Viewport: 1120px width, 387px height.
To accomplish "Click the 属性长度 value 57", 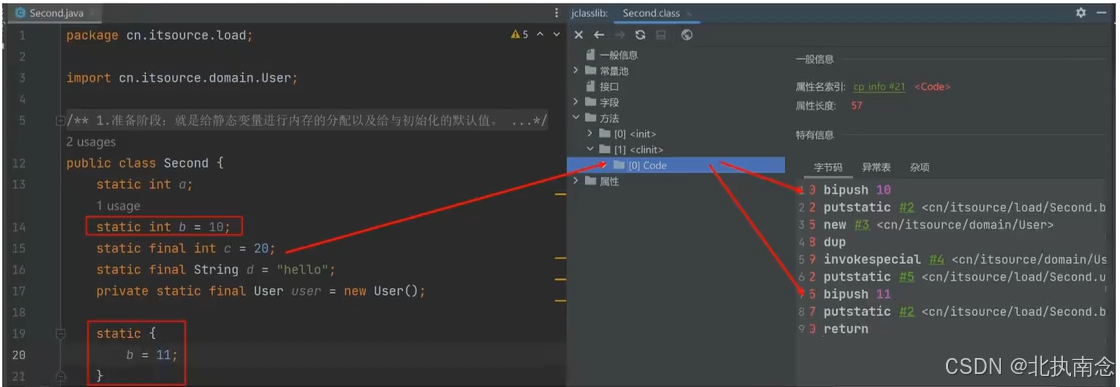I will [x=857, y=105].
